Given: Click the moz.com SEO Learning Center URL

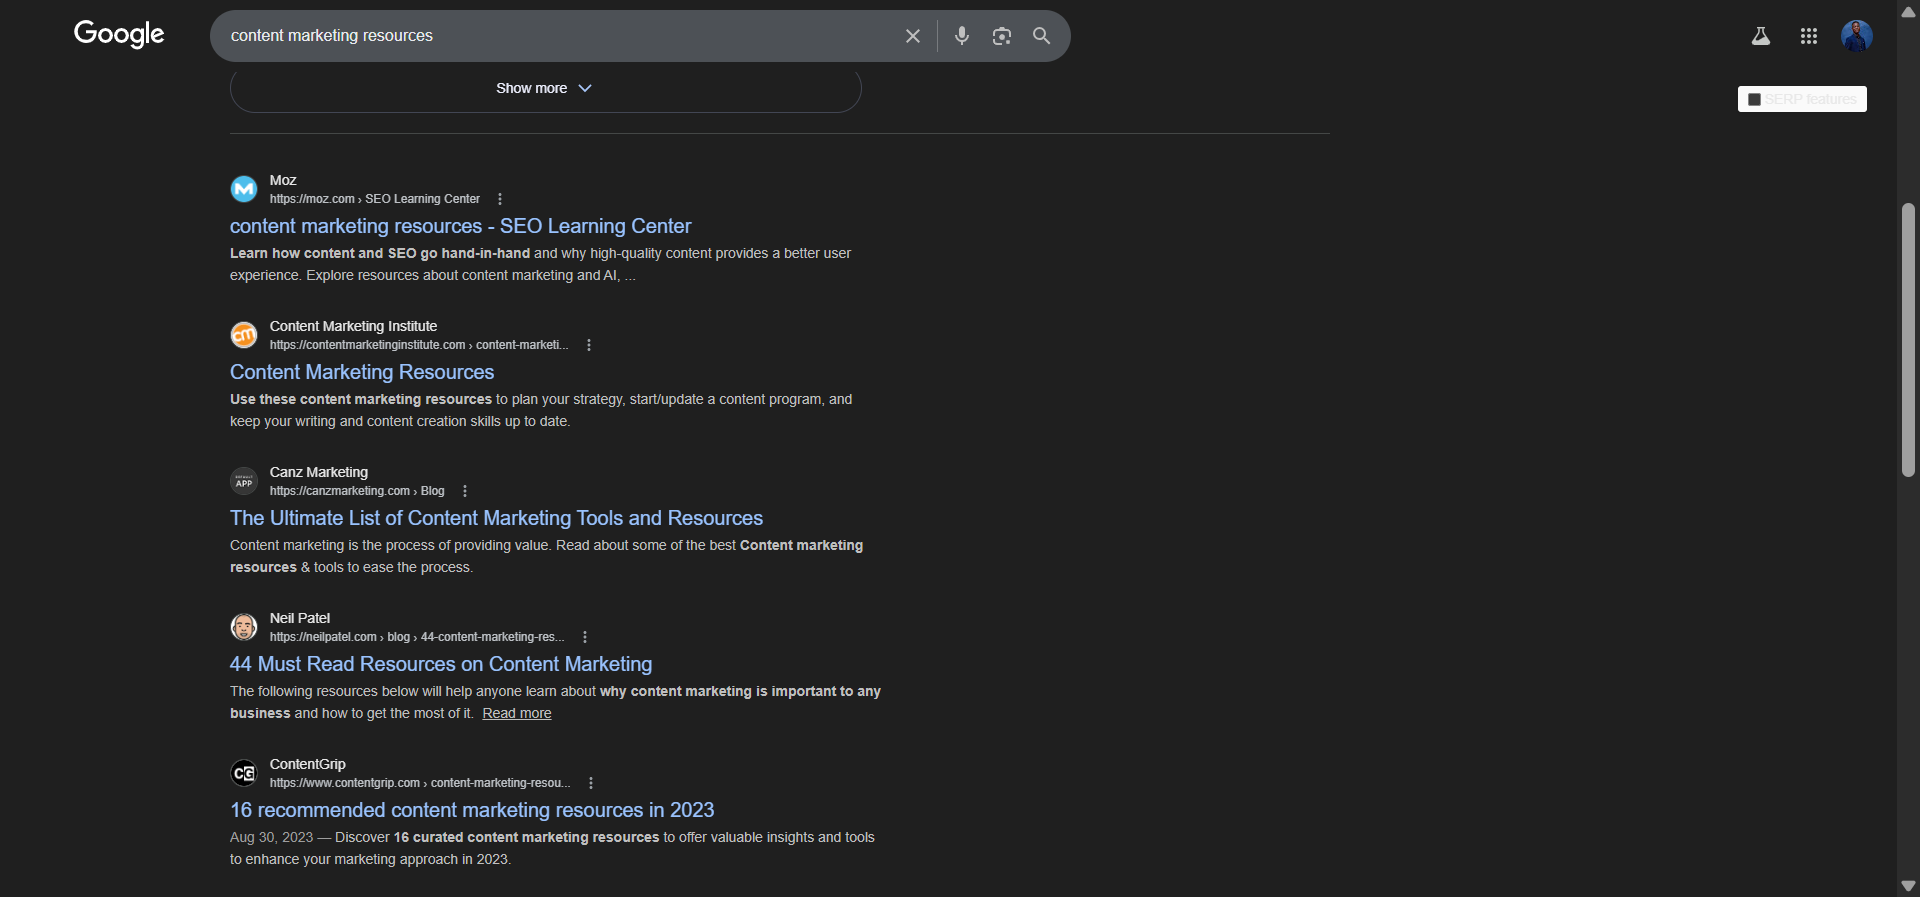Looking at the screenshot, I should 375,199.
